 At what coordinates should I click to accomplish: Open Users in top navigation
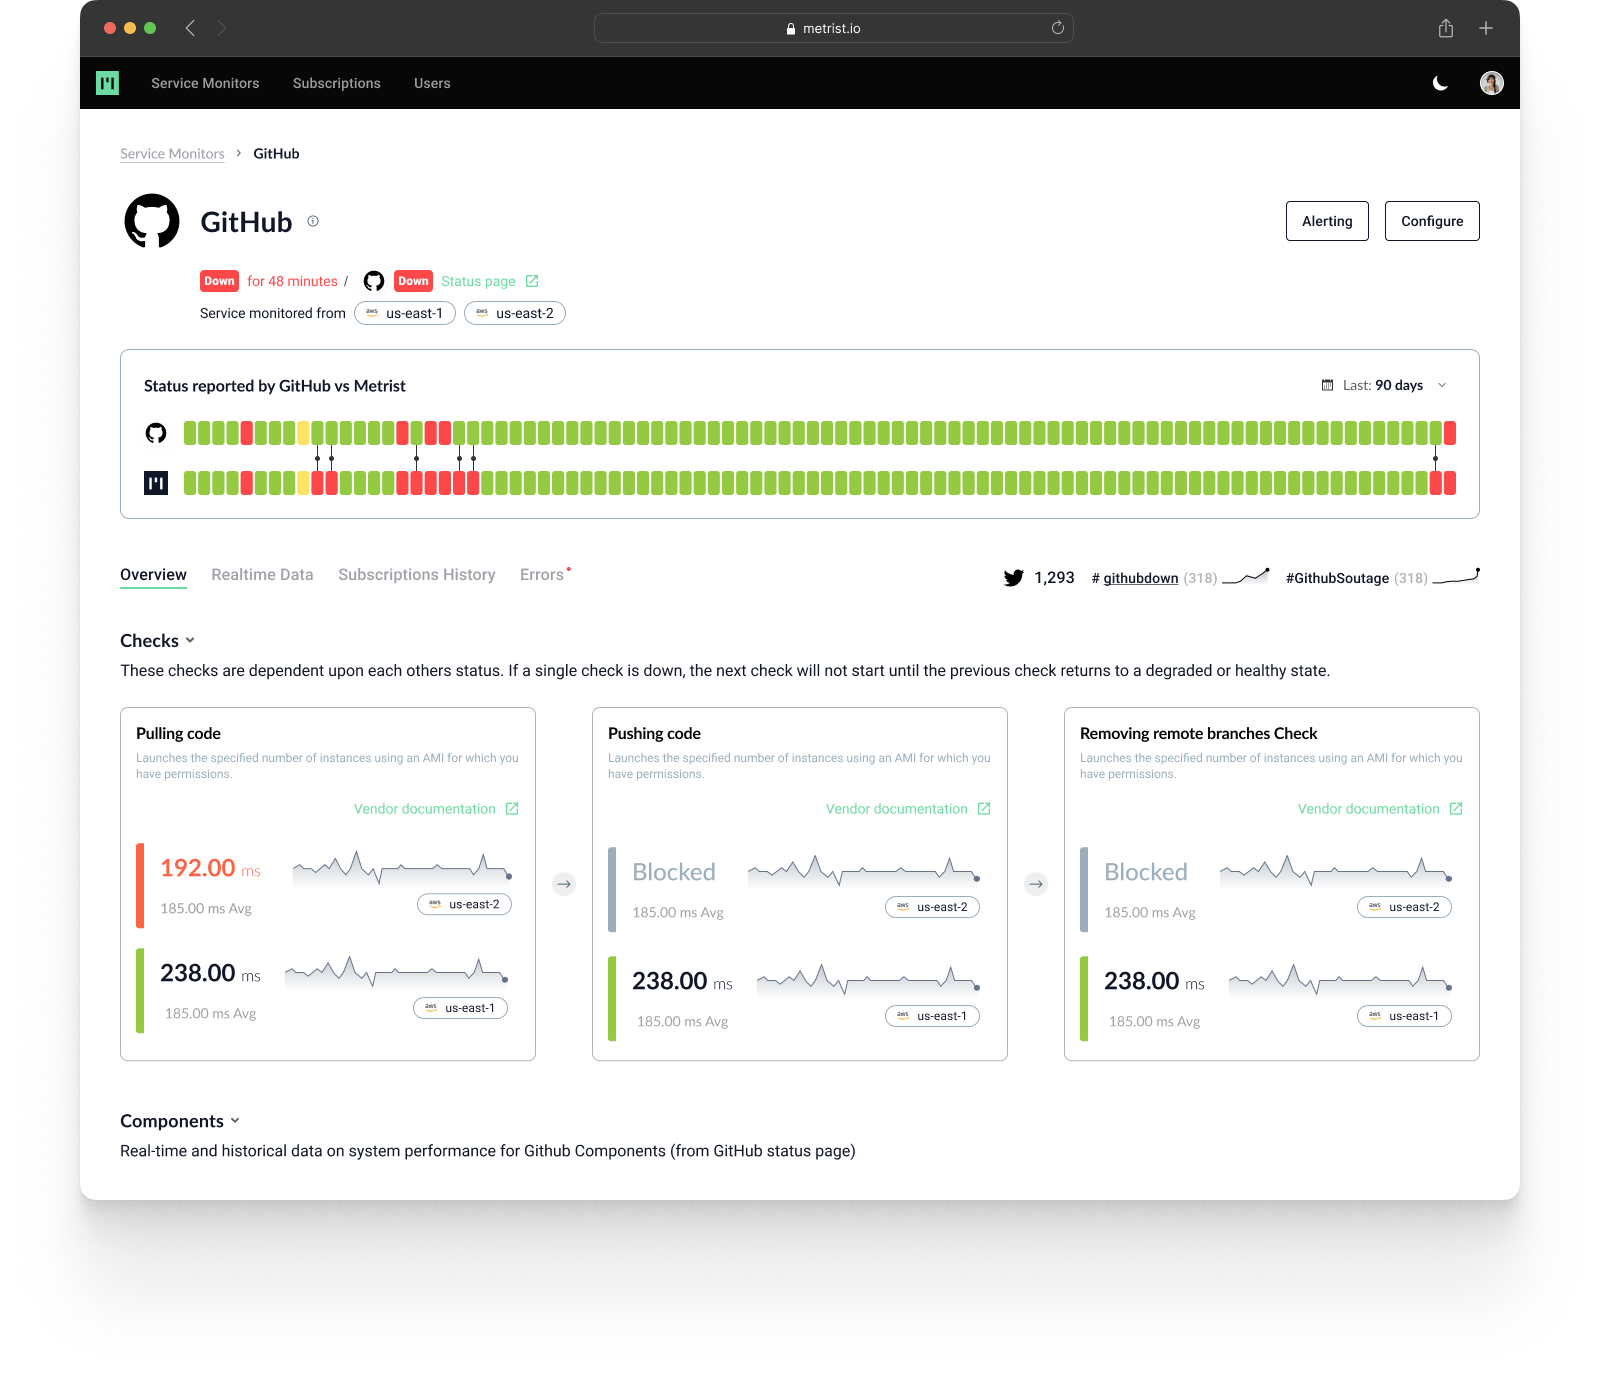(432, 83)
